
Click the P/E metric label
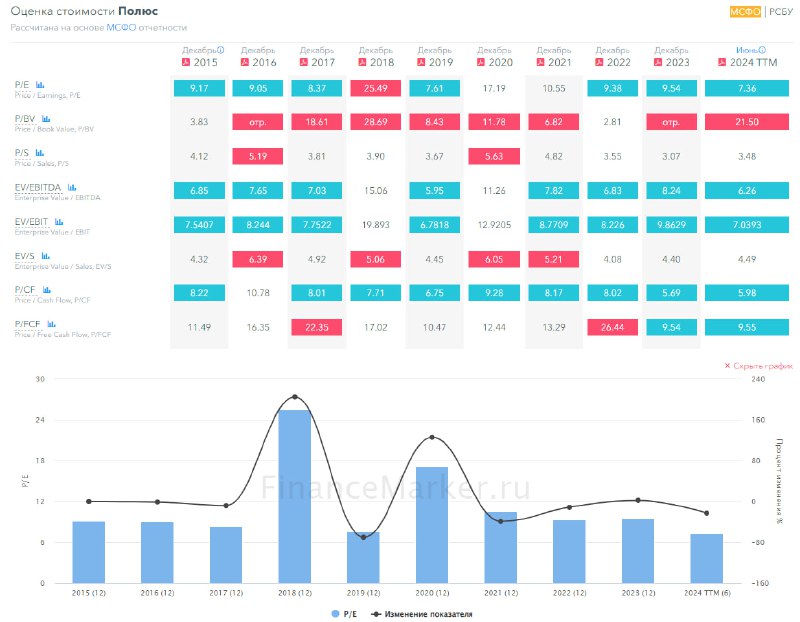pyautogui.click(x=22, y=85)
